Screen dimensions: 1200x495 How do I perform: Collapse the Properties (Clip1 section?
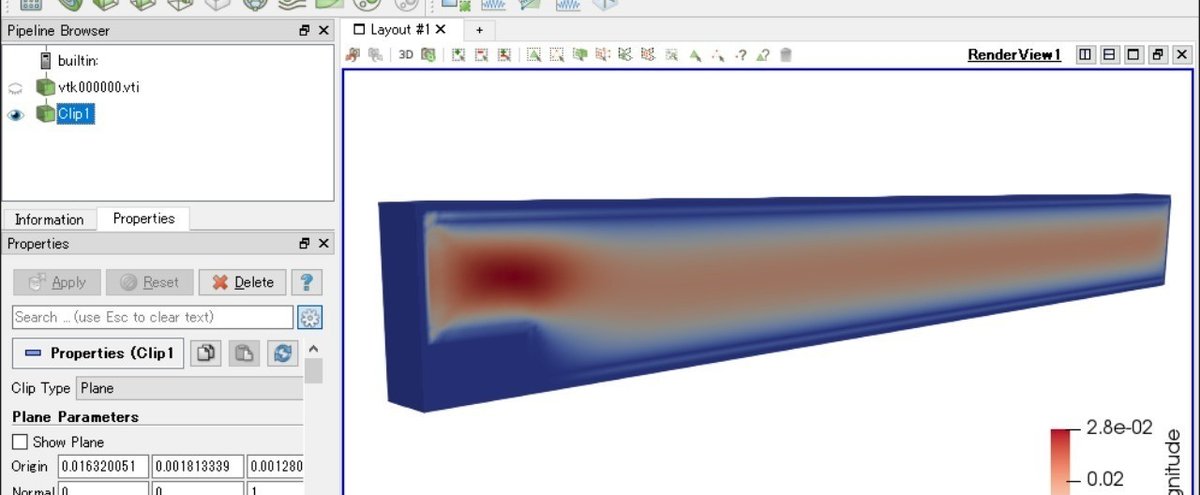[x=98, y=353]
